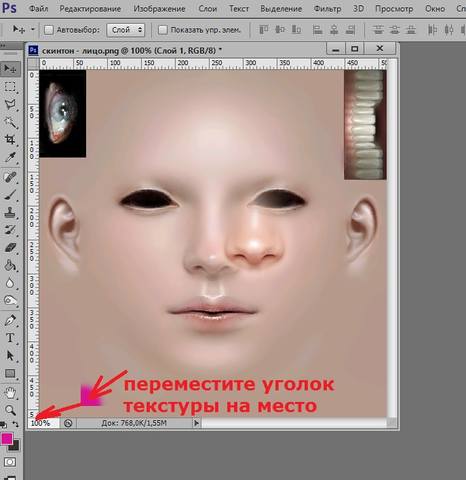Select the Type tool
The width and height of the screenshot is (466, 480).
[x=10, y=338]
